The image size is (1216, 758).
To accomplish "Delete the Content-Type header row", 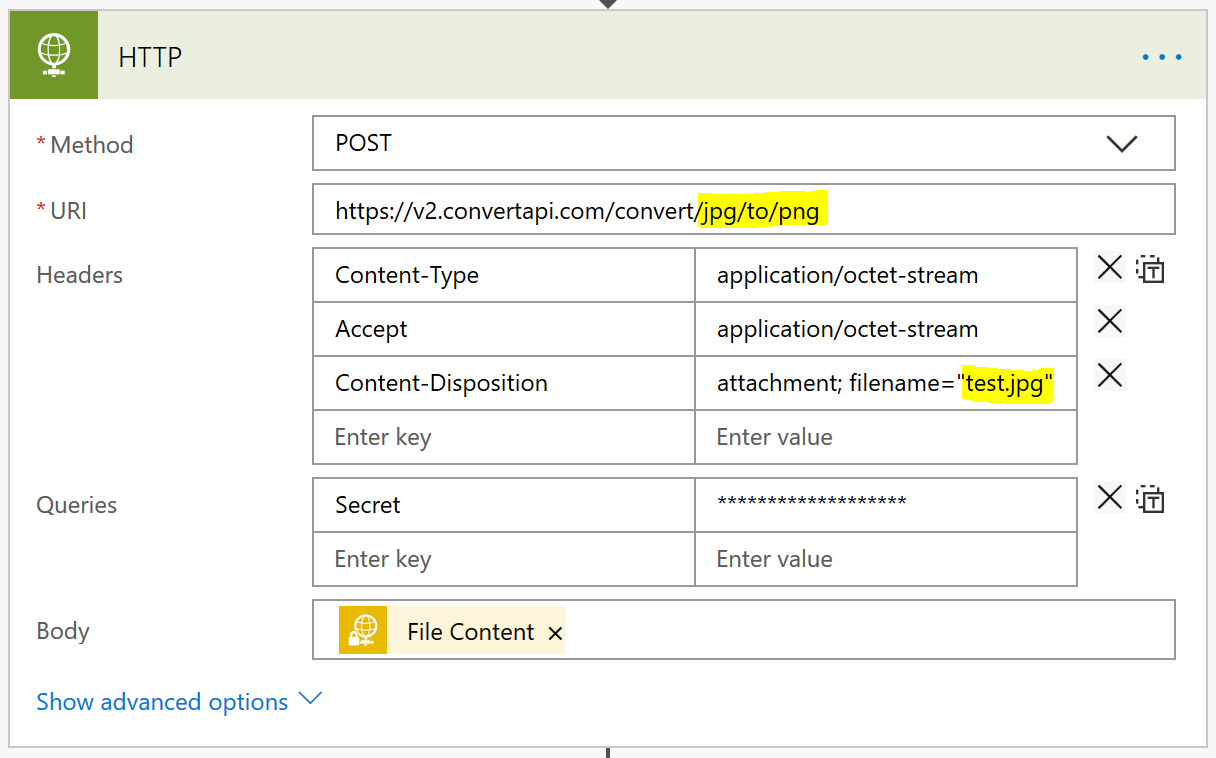I will (1110, 268).
